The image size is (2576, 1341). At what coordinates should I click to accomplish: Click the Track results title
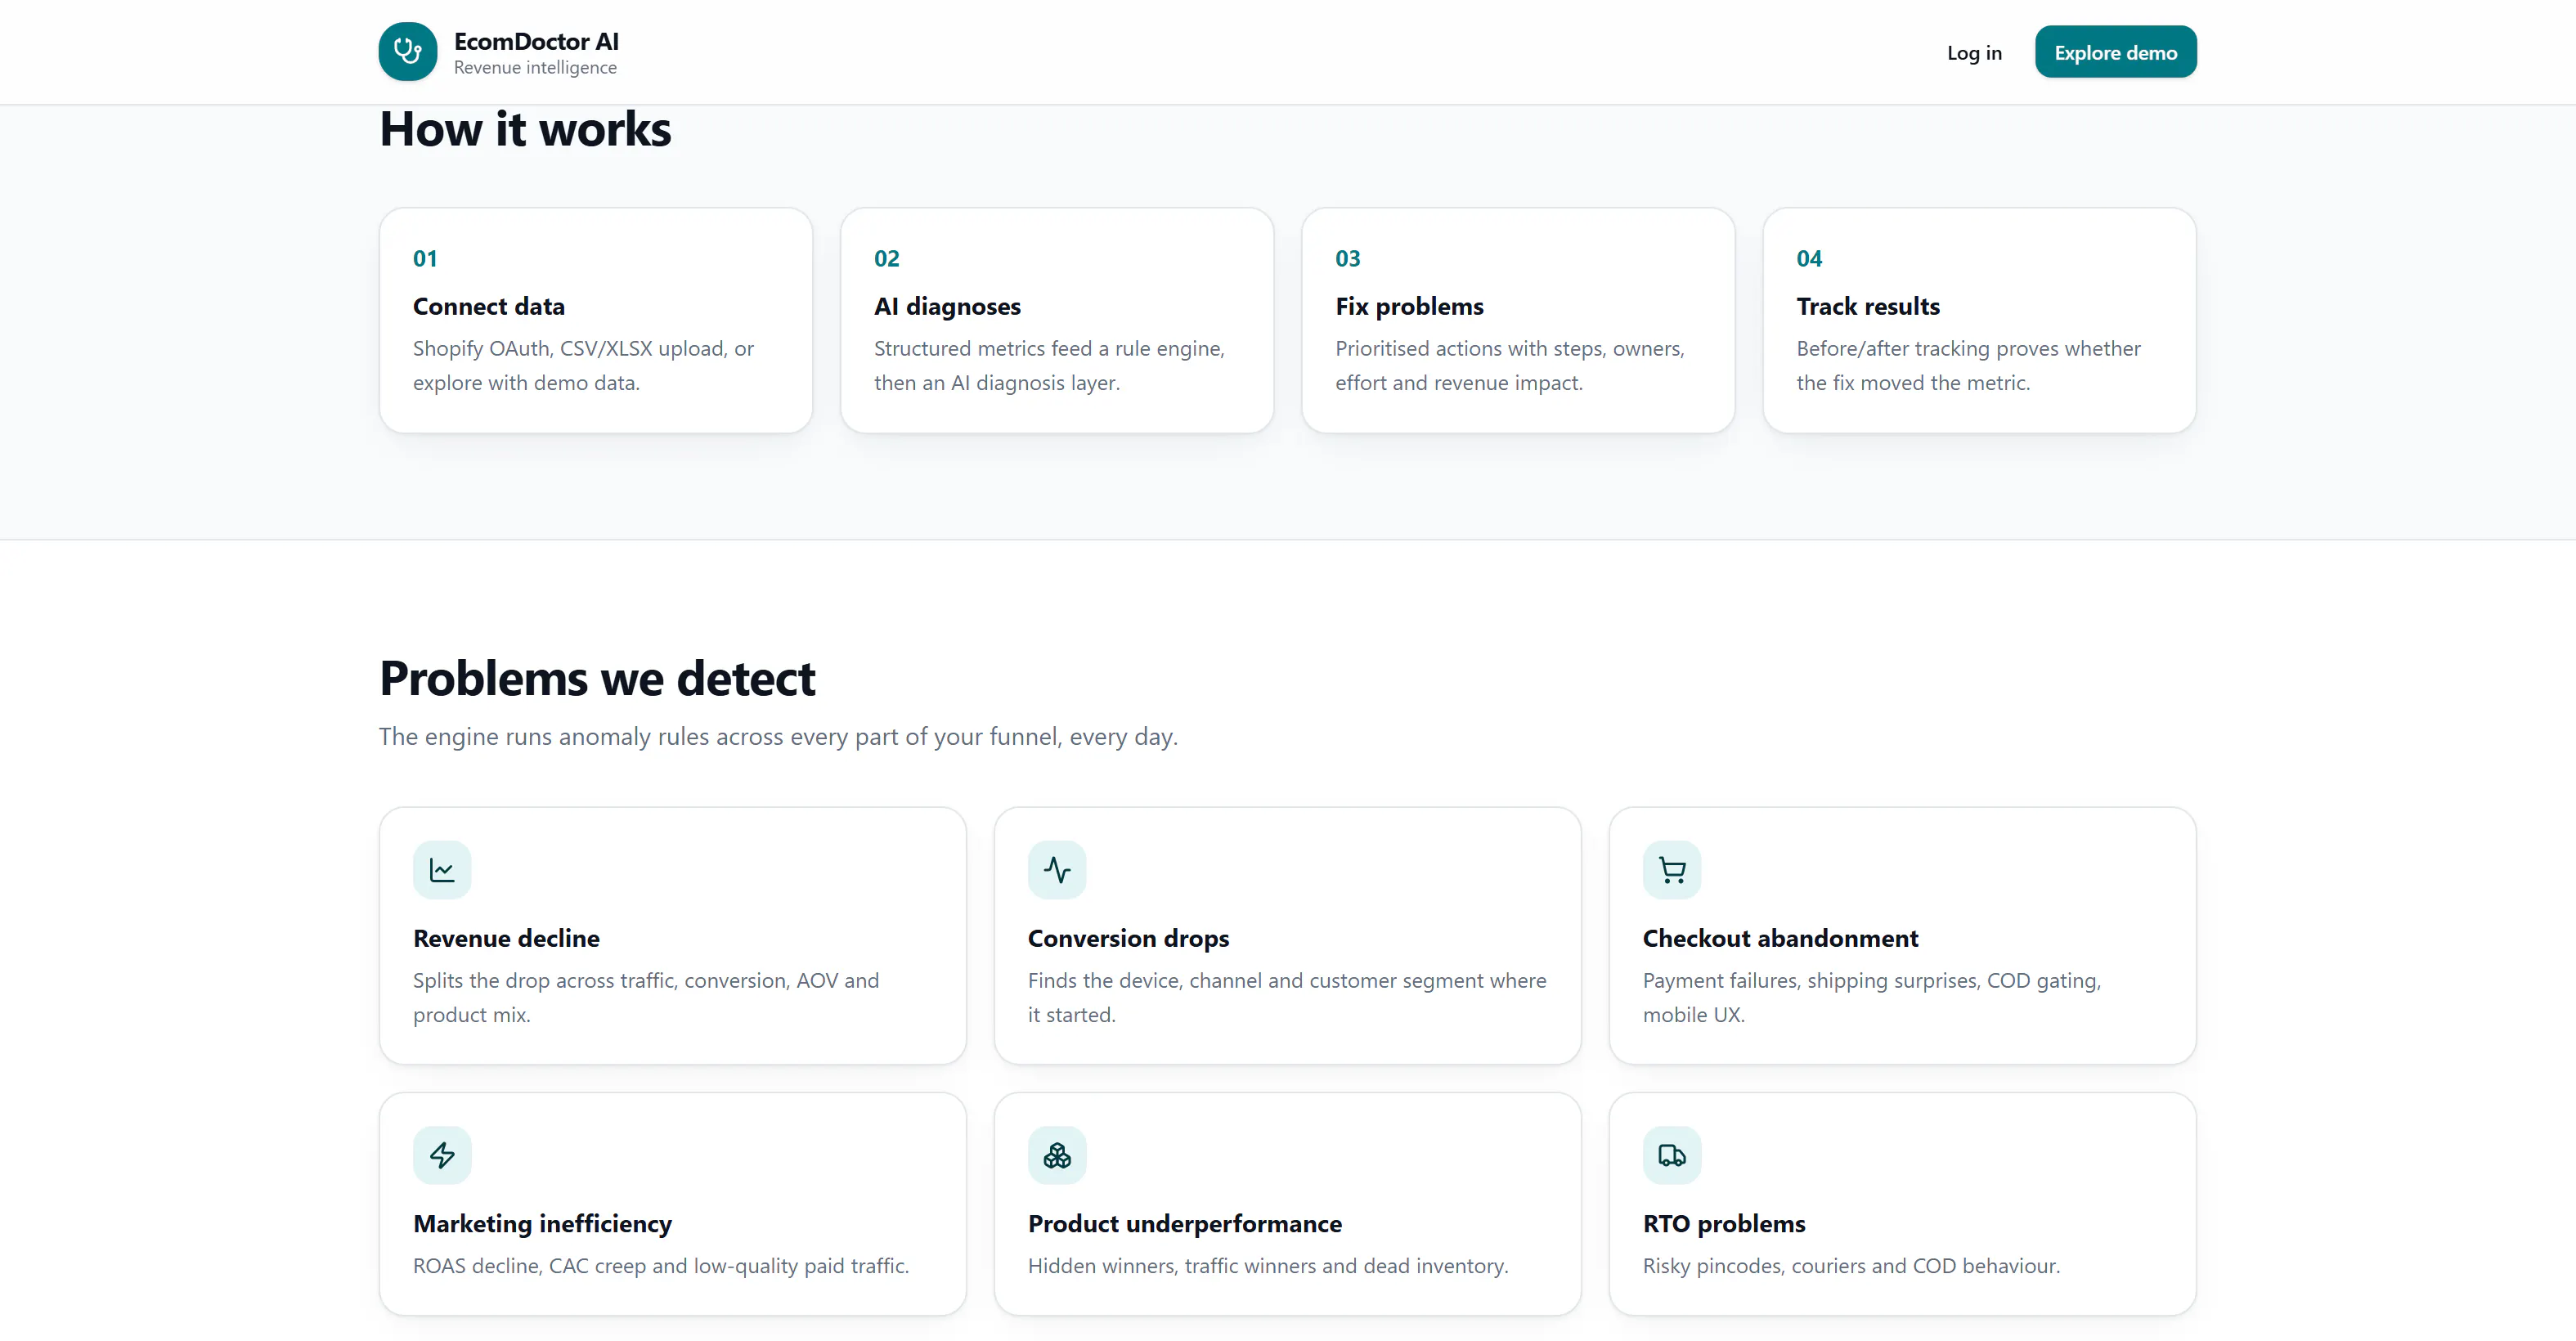[x=1867, y=306]
